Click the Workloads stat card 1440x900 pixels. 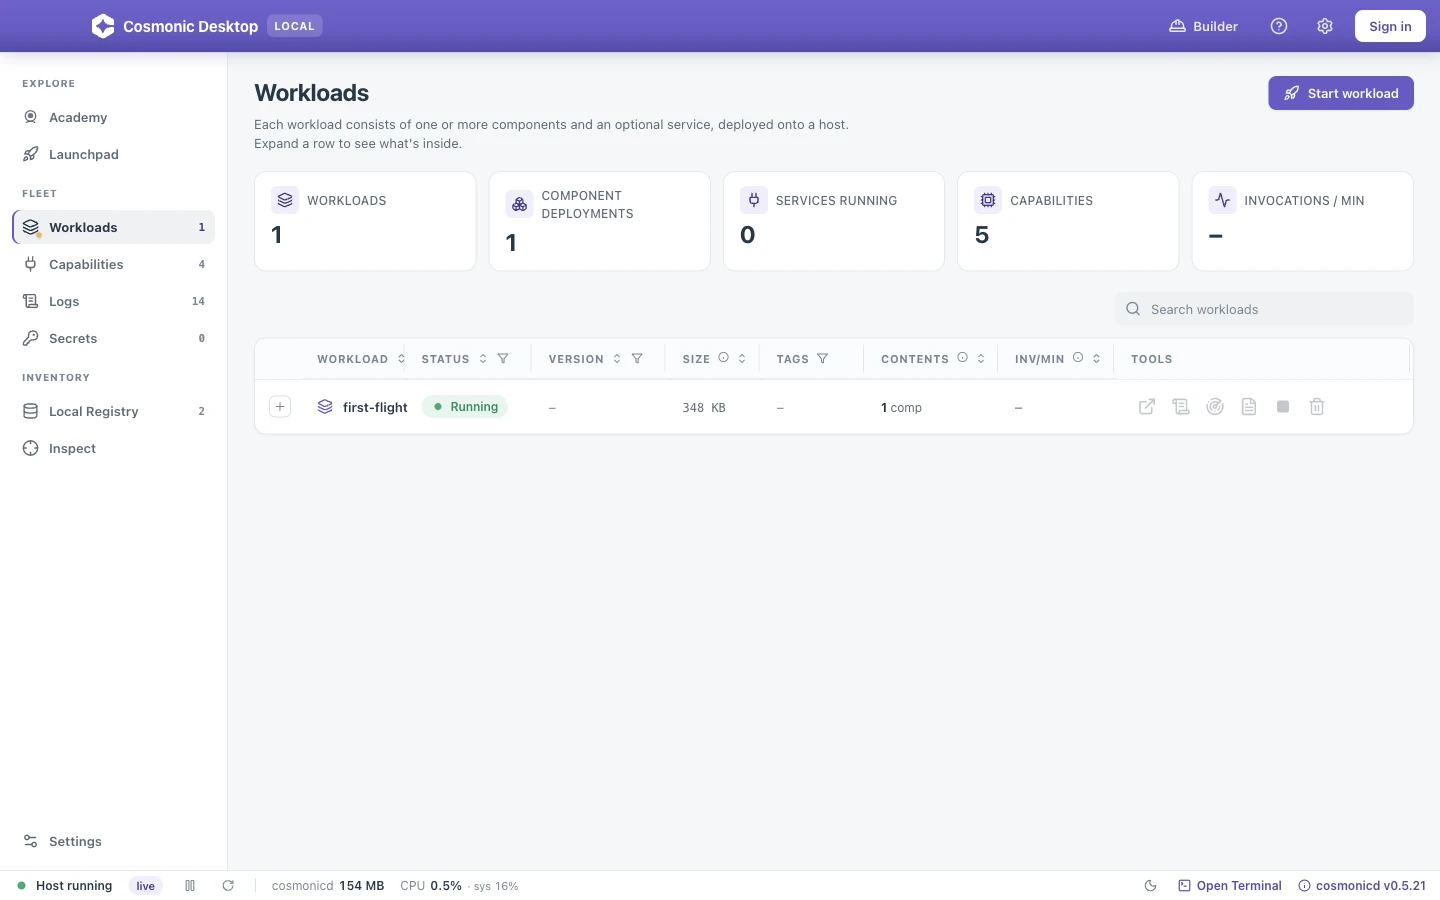click(365, 221)
